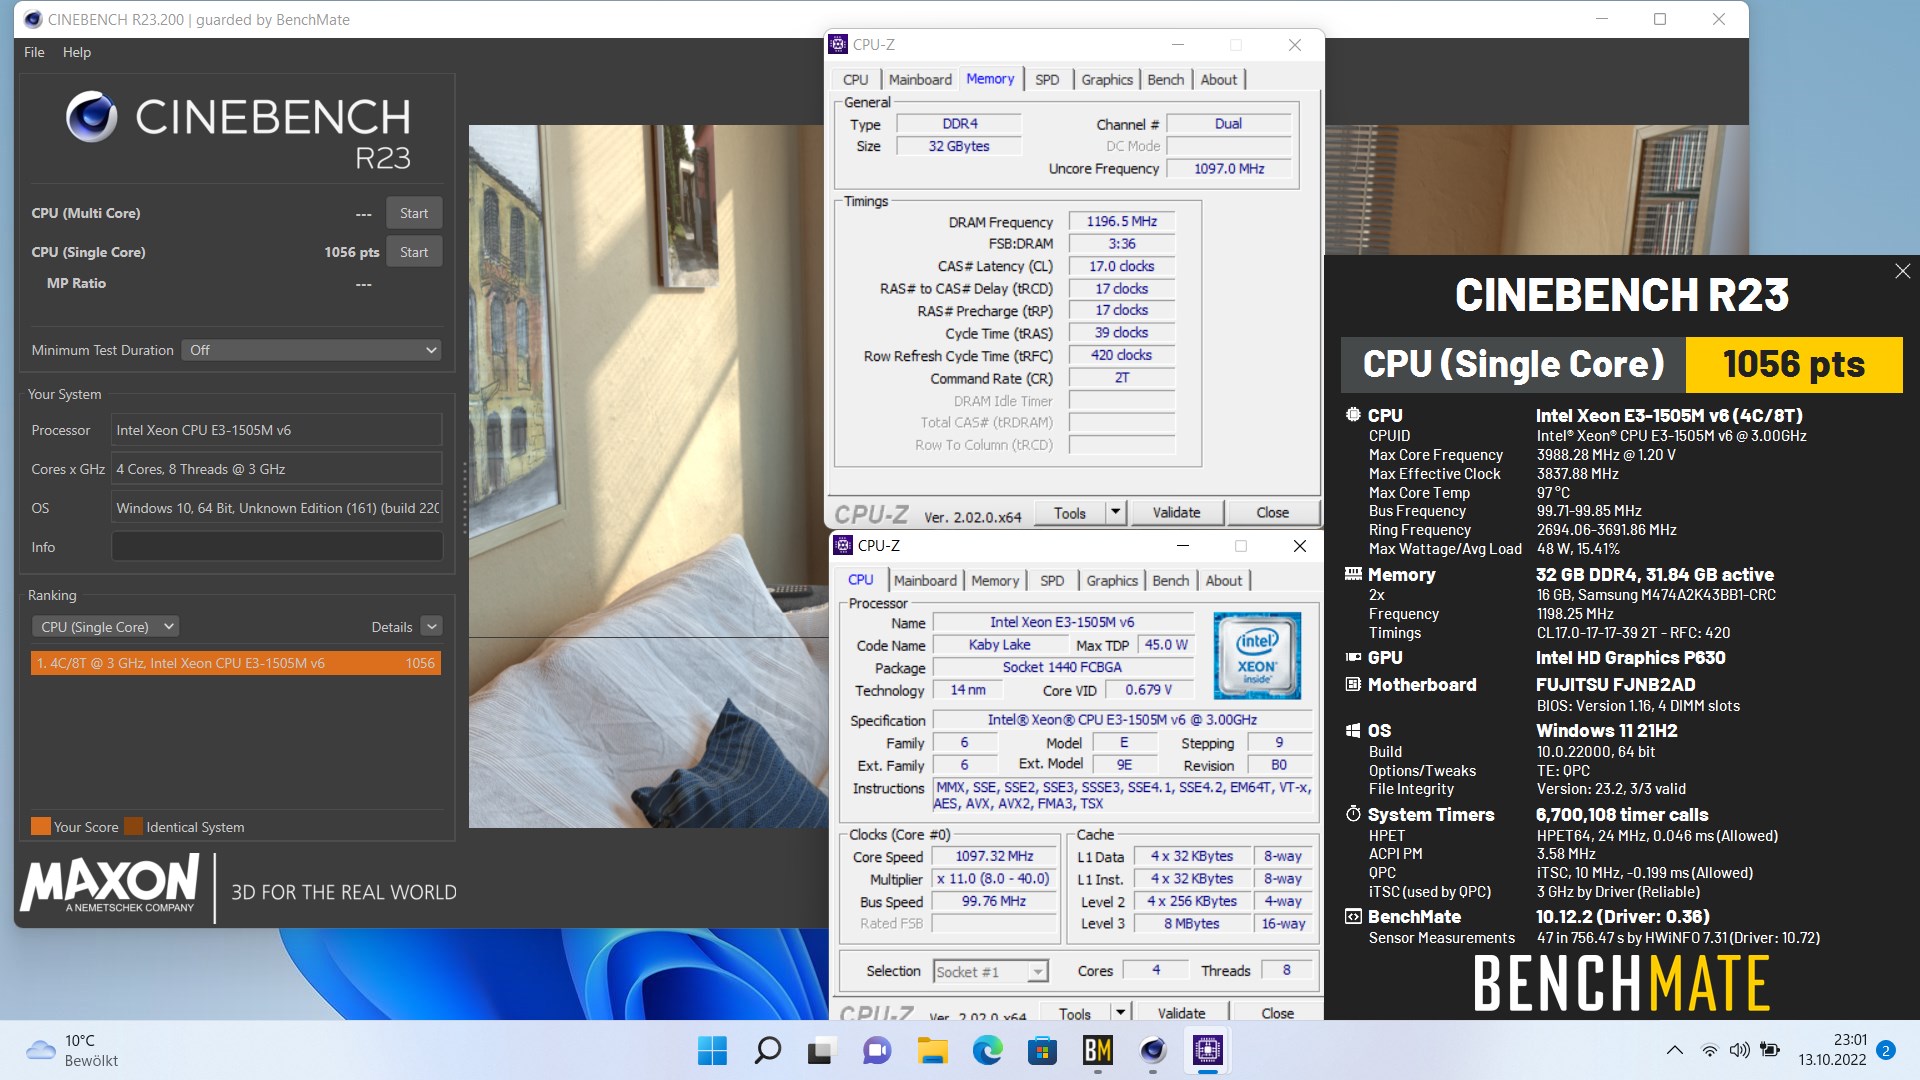Screen dimensions: 1920x1080
Task: Click Close button in lower CPU-Z window
Action: click(1277, 1012)
